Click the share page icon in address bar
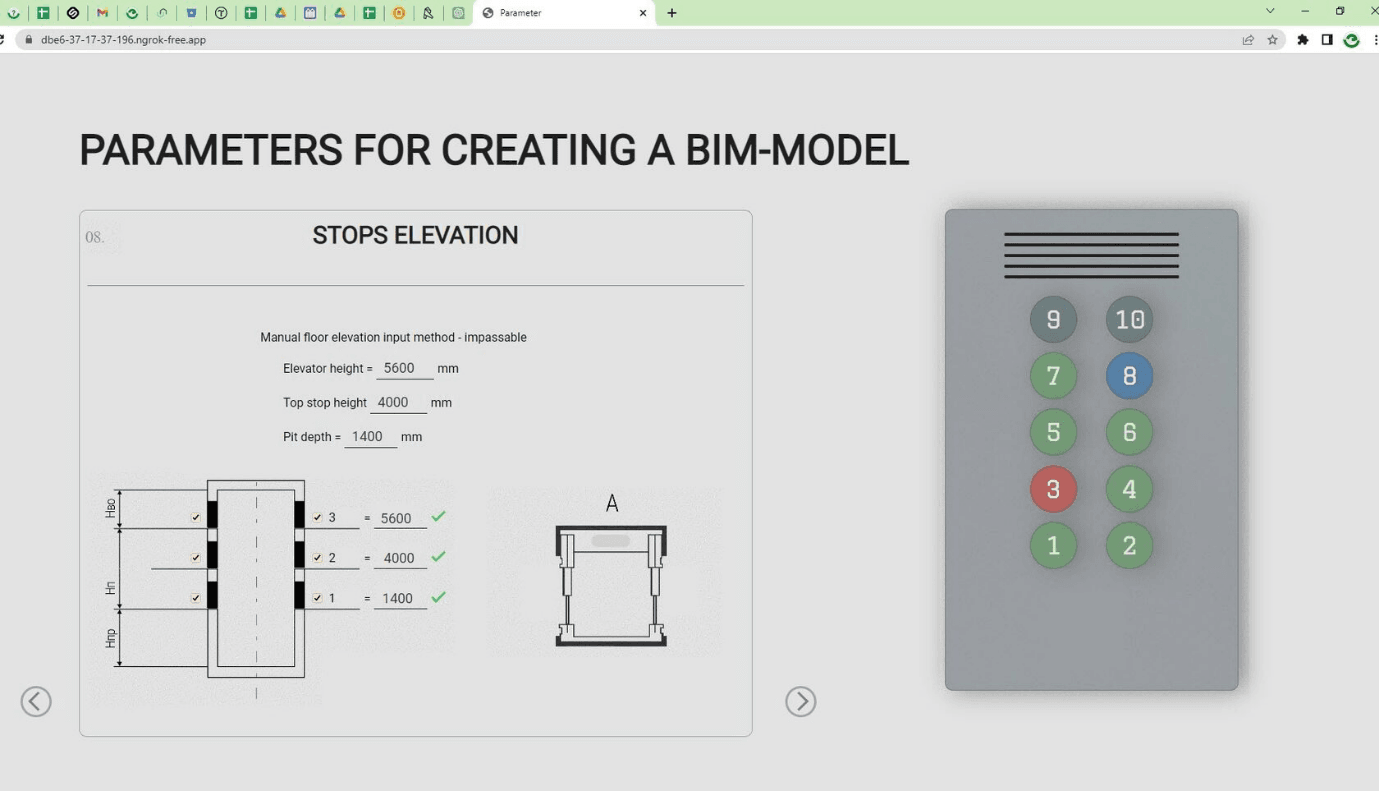 tap(1248, 40)
